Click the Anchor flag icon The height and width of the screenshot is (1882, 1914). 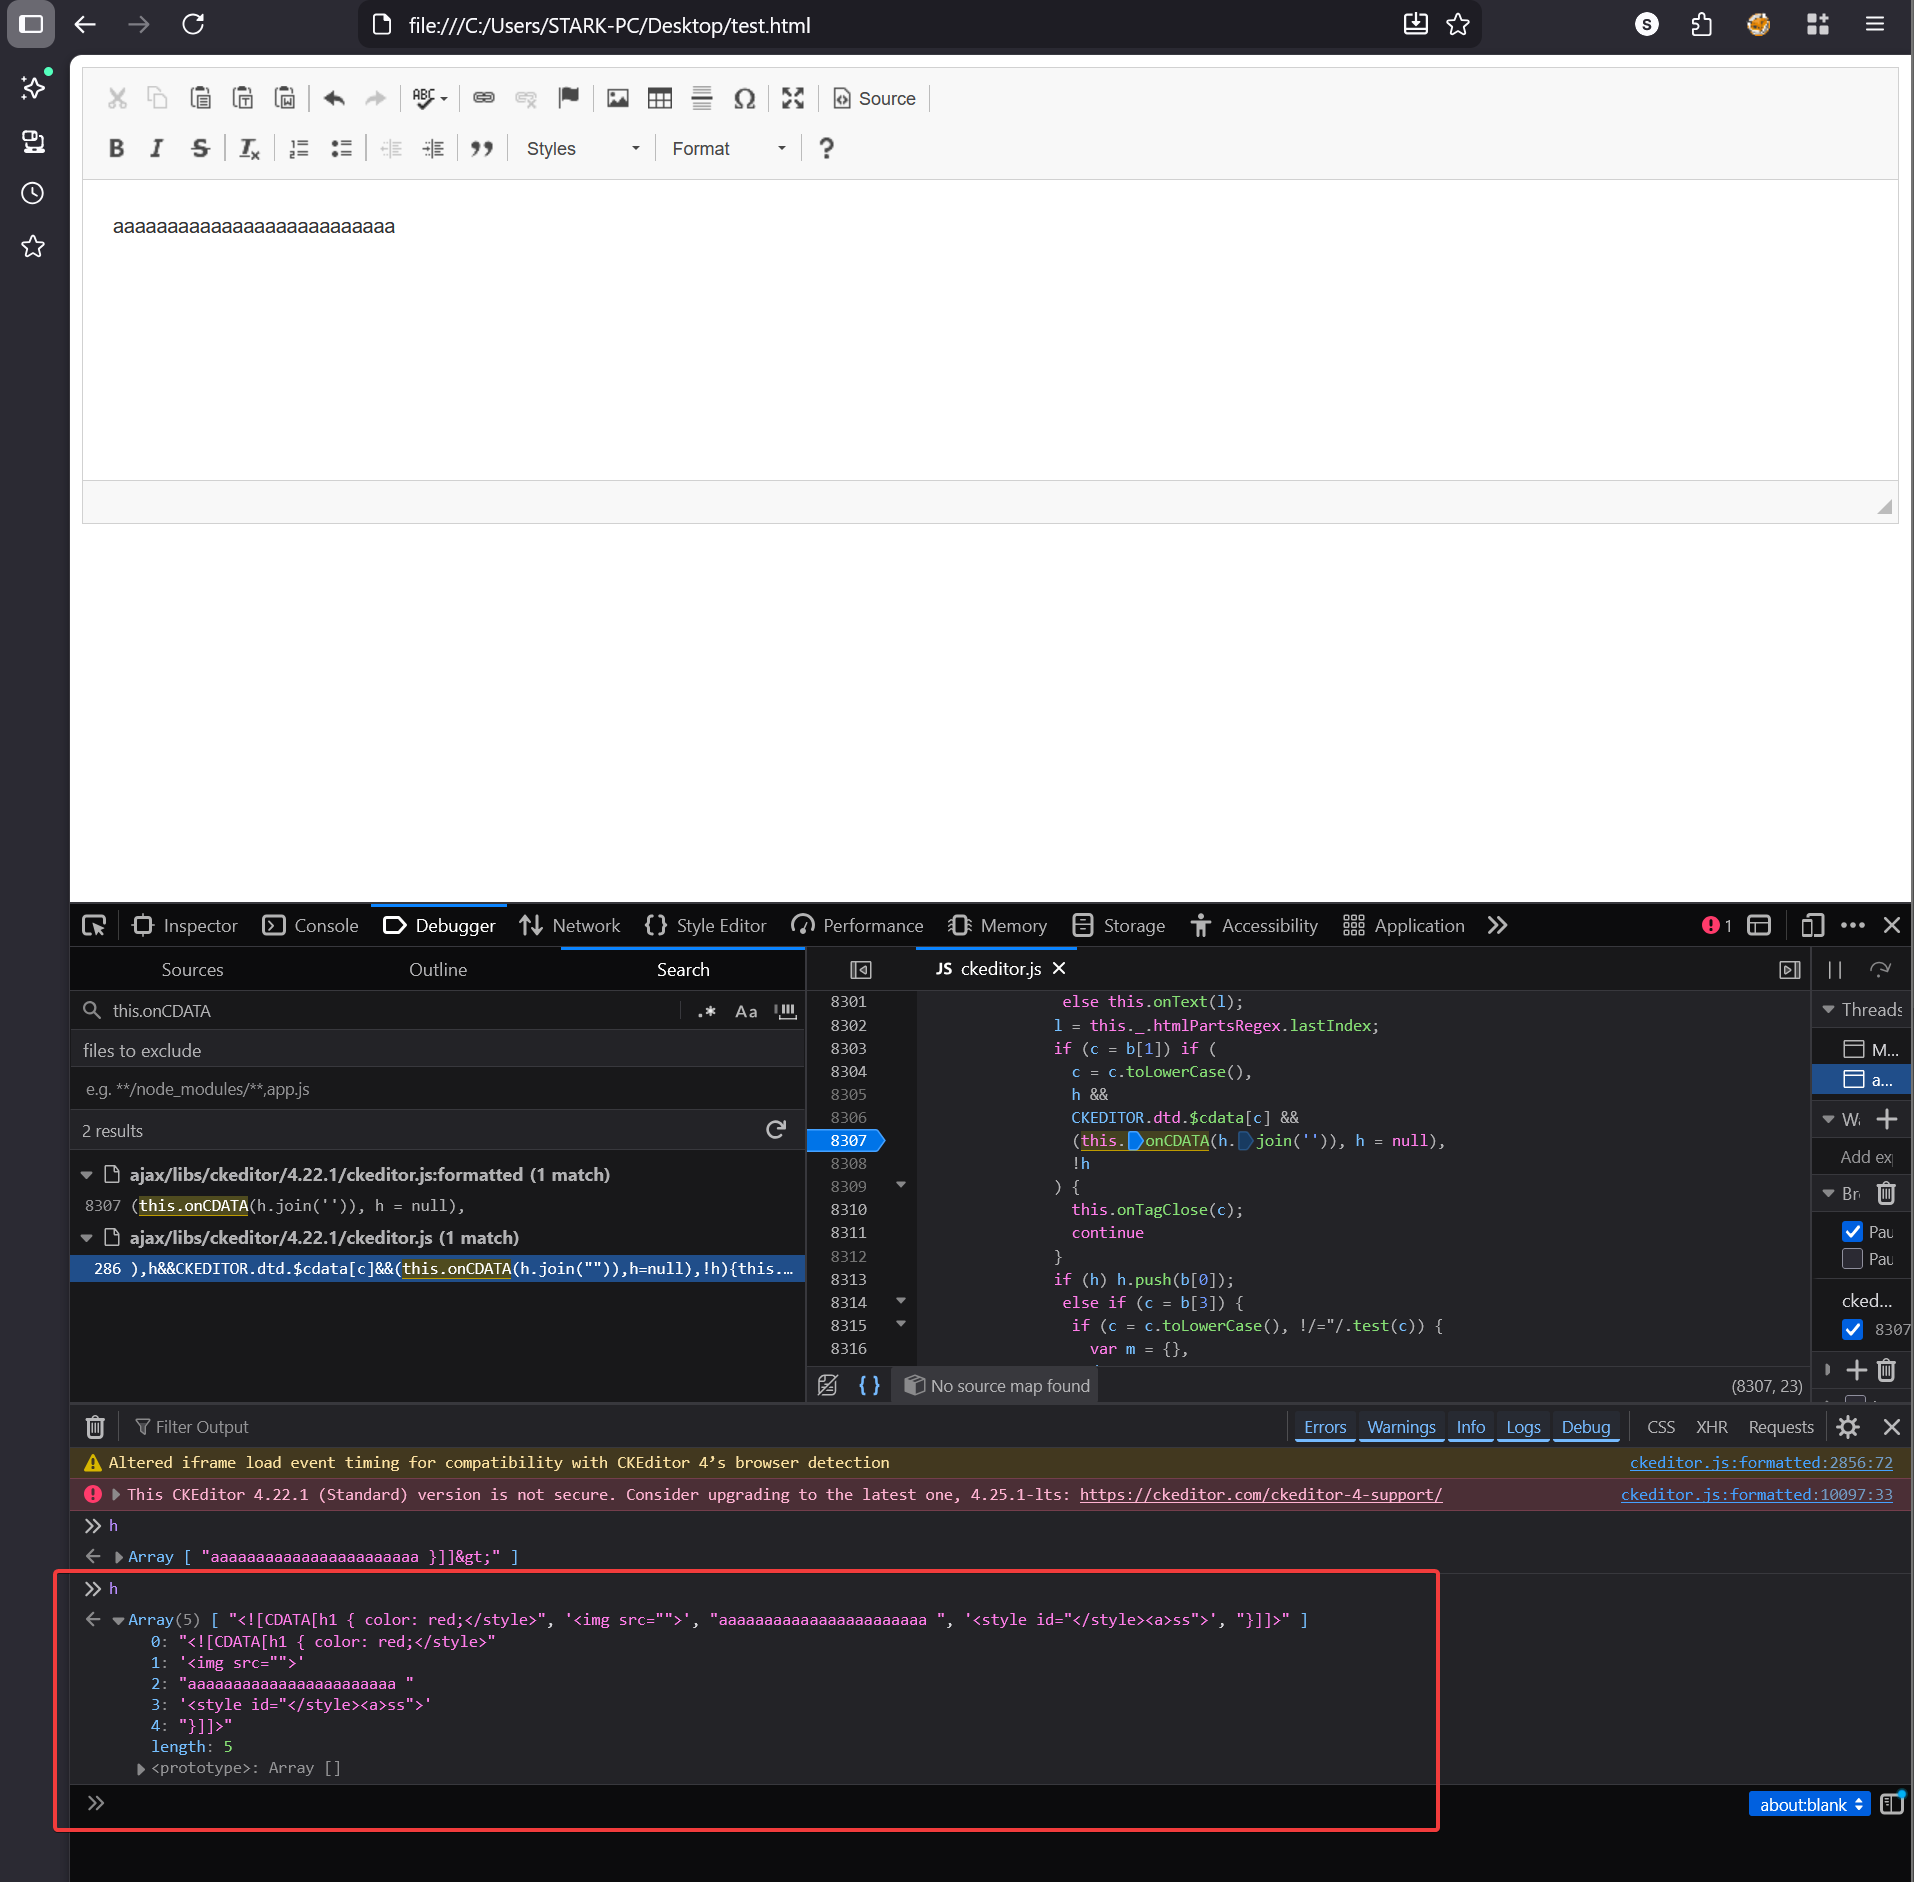pyautogui.click(x=569, y=98)
